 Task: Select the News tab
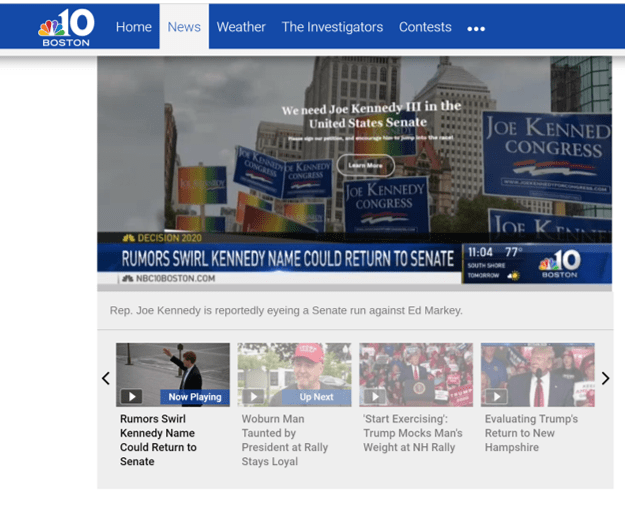coord(184,27)
